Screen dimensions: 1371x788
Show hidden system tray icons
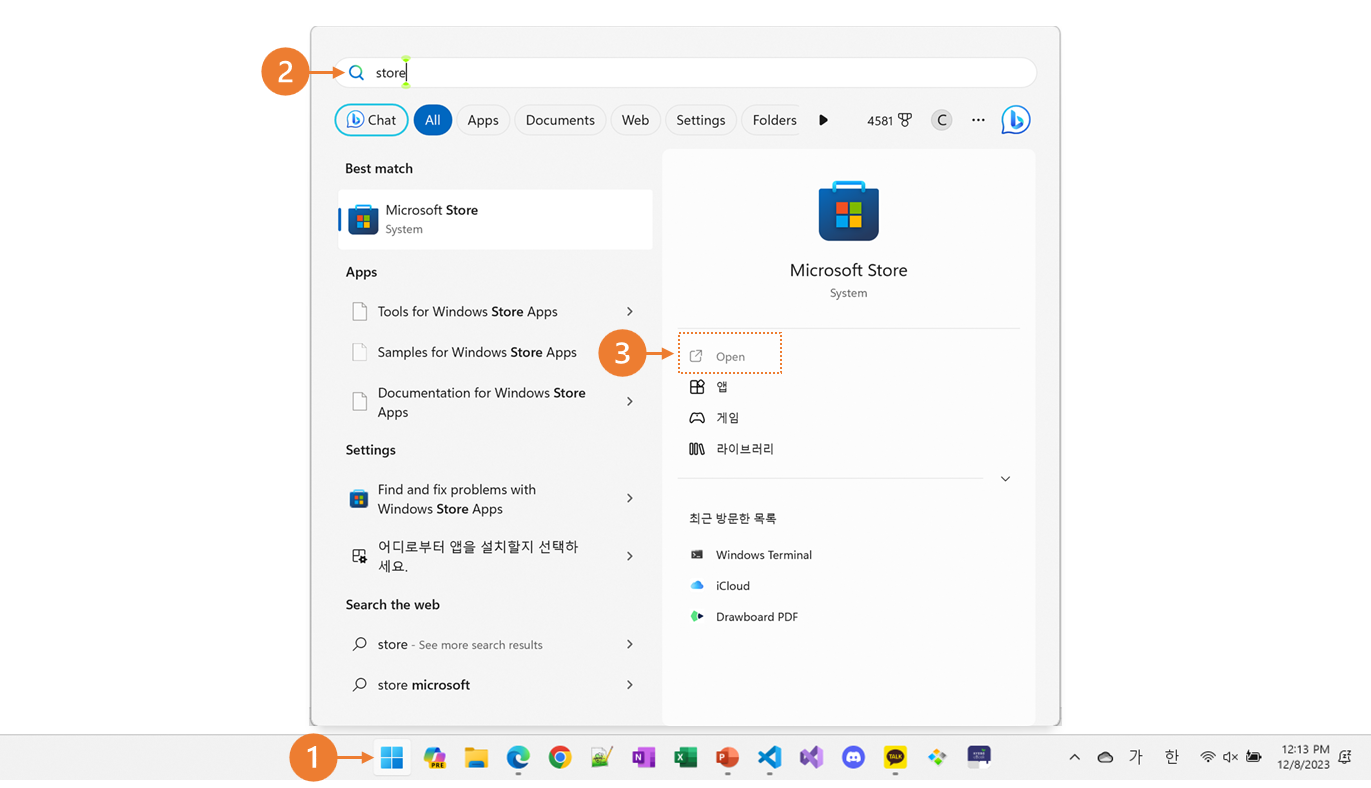click(x=1074, y=758)
